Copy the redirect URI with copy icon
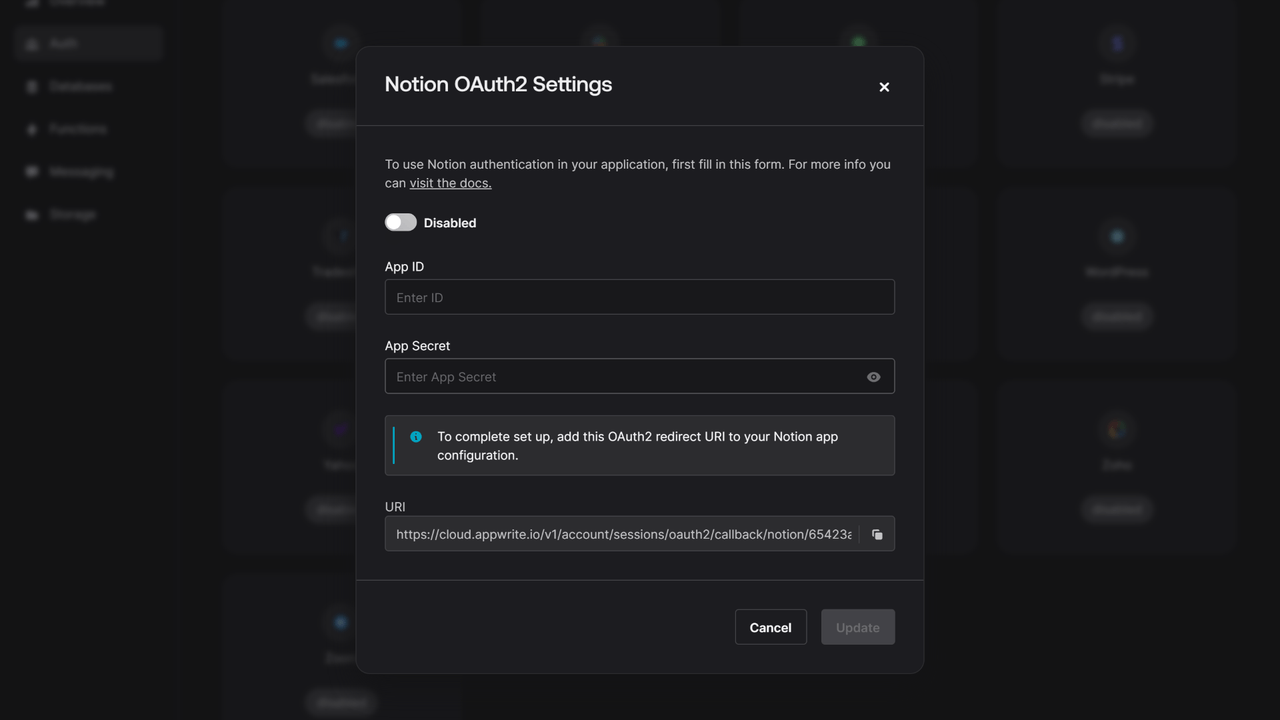The width and height of the screenshot is (1280, 720). pyautogui.click(x=877, y=534)
